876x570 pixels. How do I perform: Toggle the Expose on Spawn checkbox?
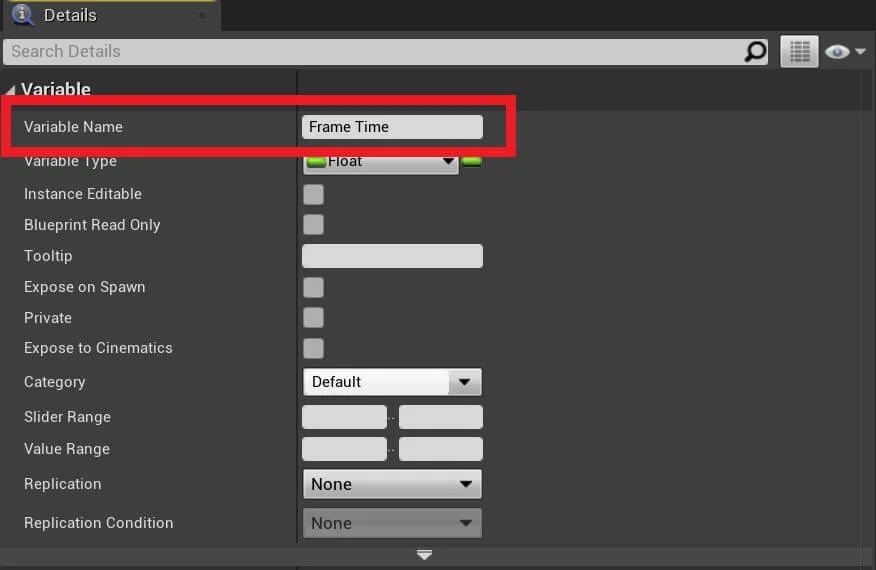click(x=313, y=287)
